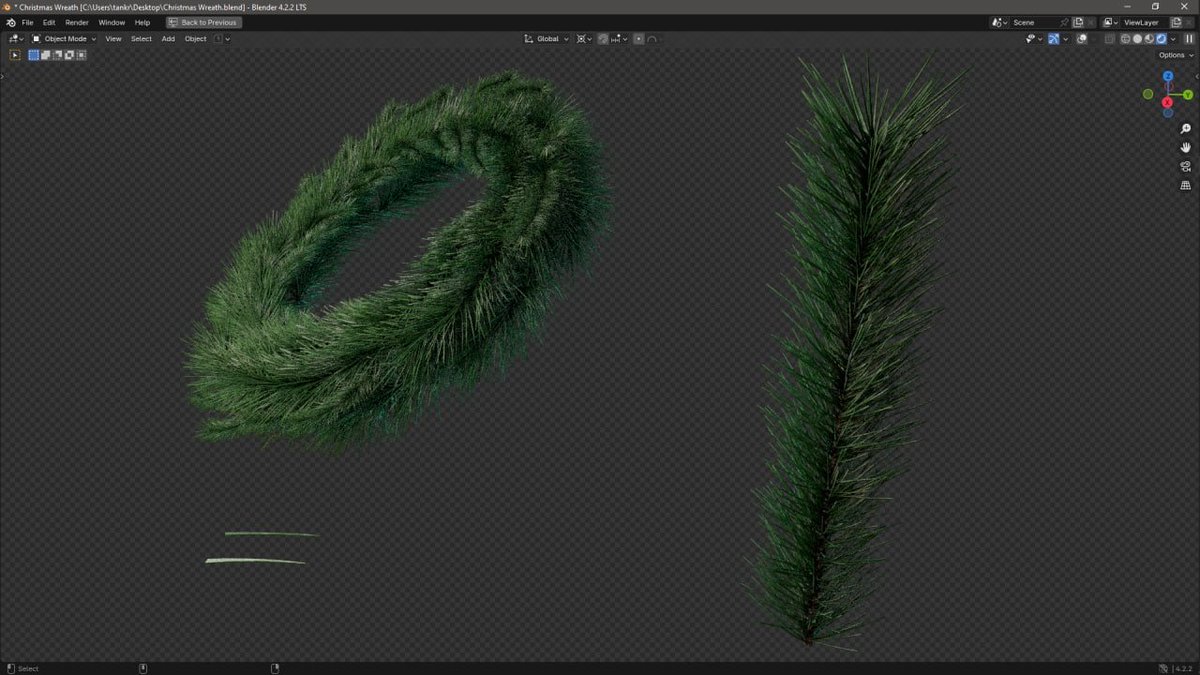The image size is (1200, 675).
Task: Open the Add menu
Action: coord(168,38)
